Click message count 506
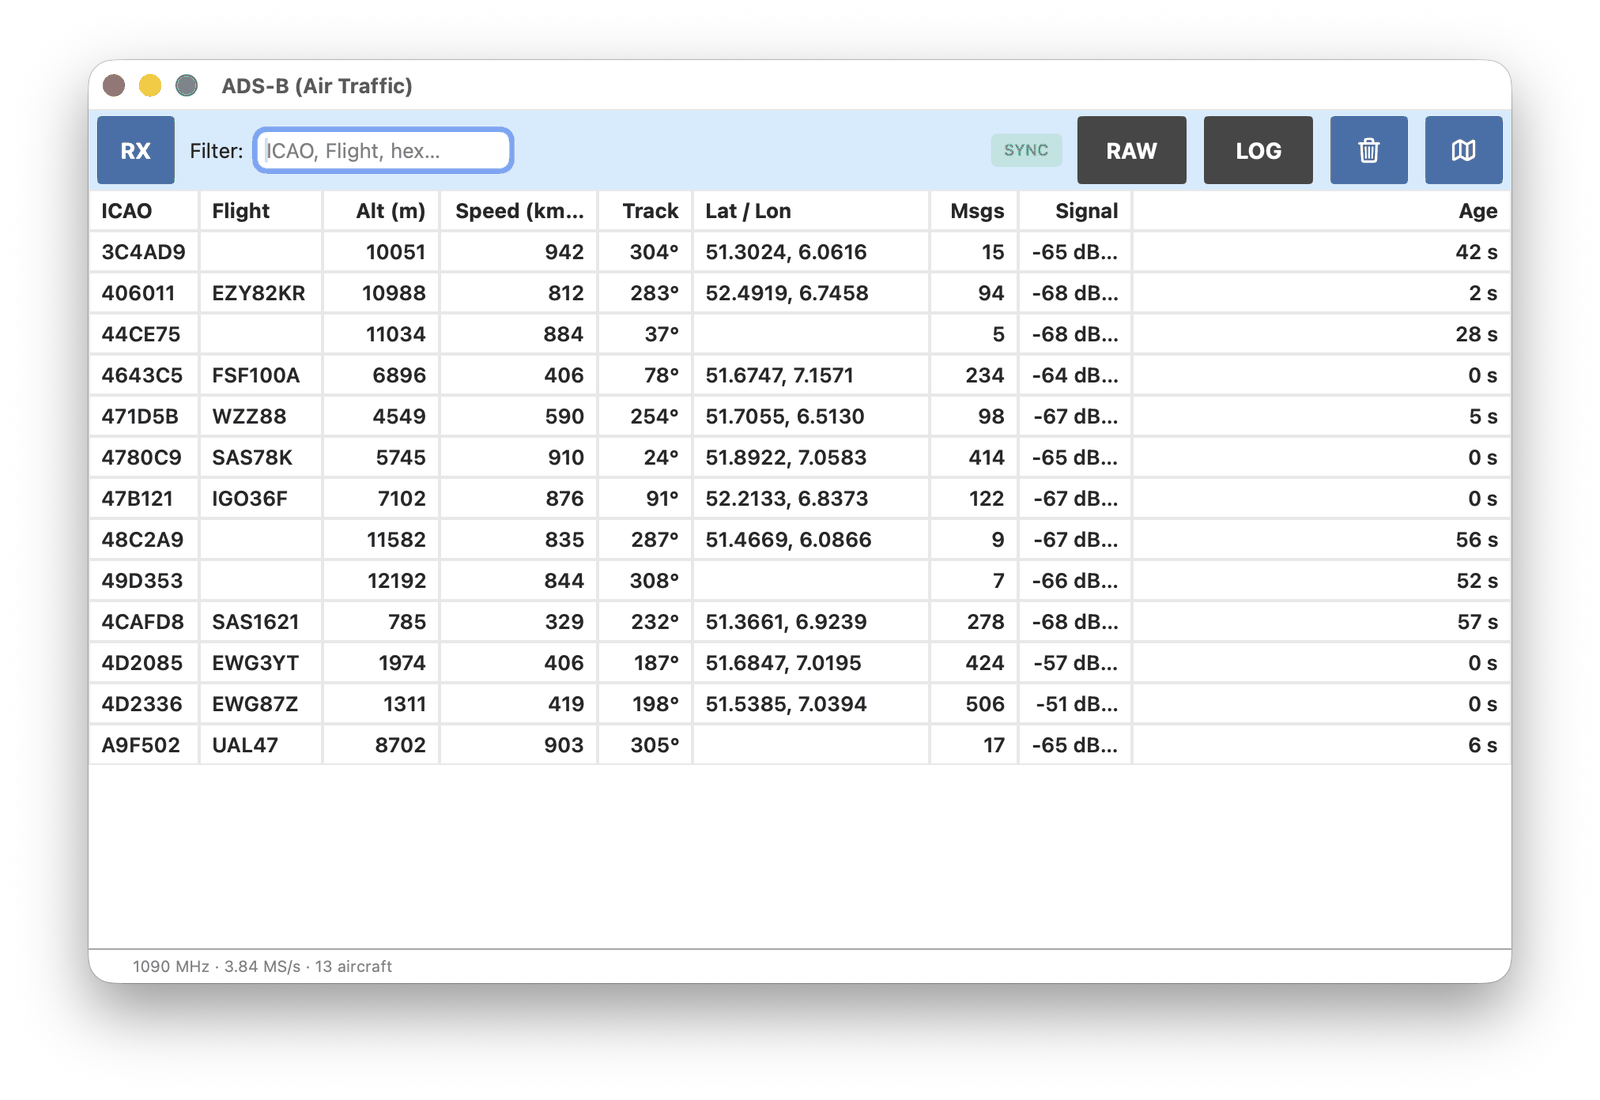 pos(974,703)
